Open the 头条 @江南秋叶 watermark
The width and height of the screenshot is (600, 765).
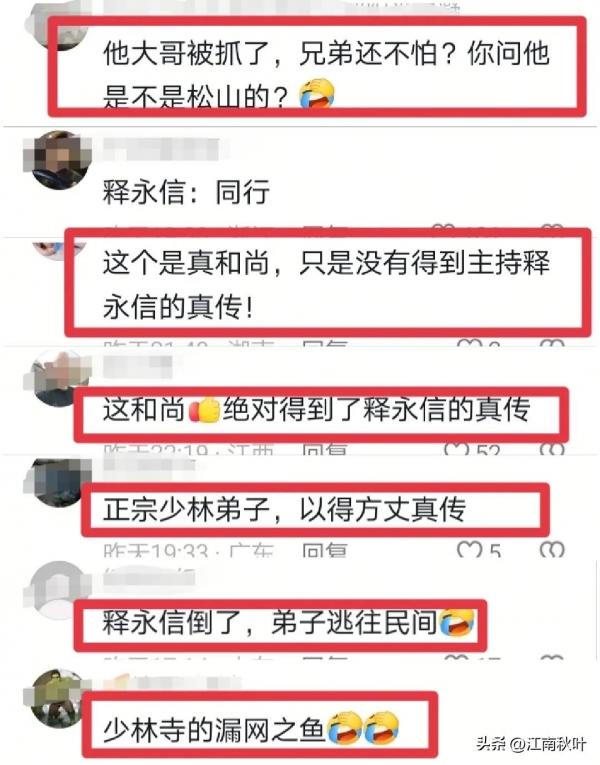tap(531, 744)
